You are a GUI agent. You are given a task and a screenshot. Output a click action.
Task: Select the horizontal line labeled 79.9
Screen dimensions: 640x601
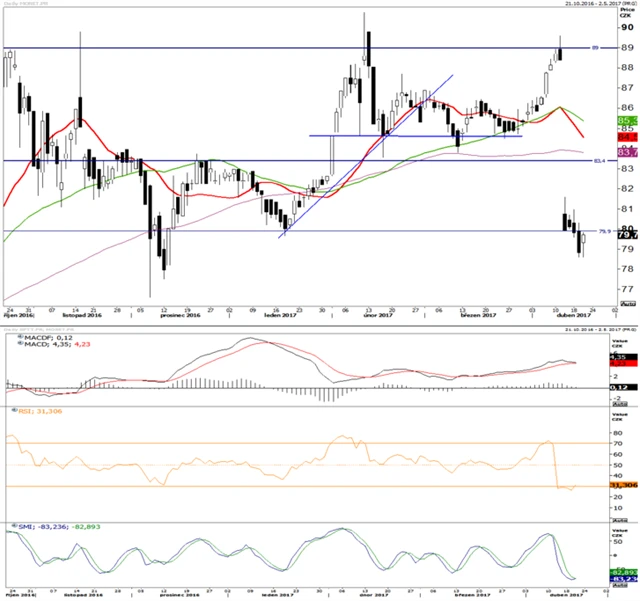(x=300, y=231)
